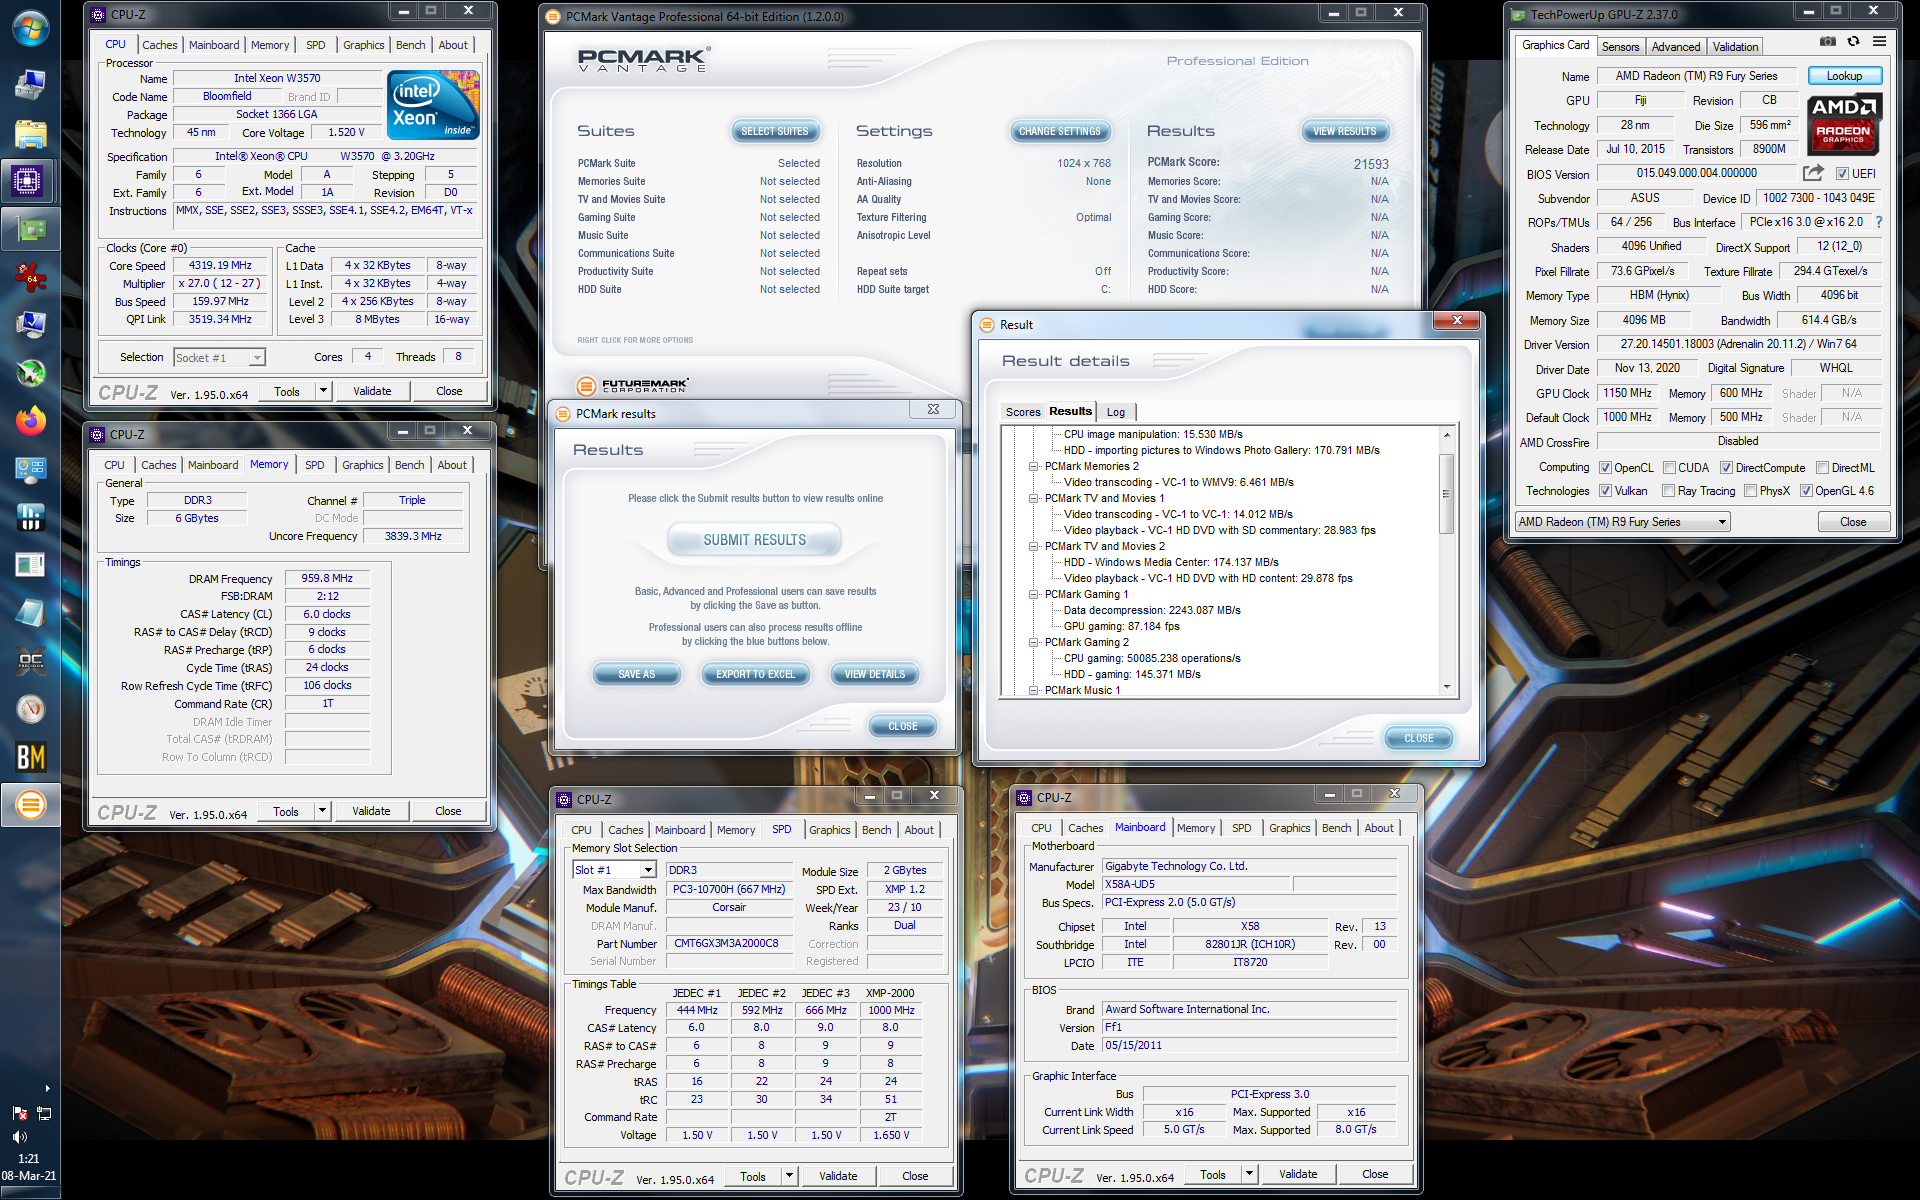The height and width of the screenshot is (1200, 1920).
Task: Toggle the DirectCompute checkbox
Action: point(1726,468)
